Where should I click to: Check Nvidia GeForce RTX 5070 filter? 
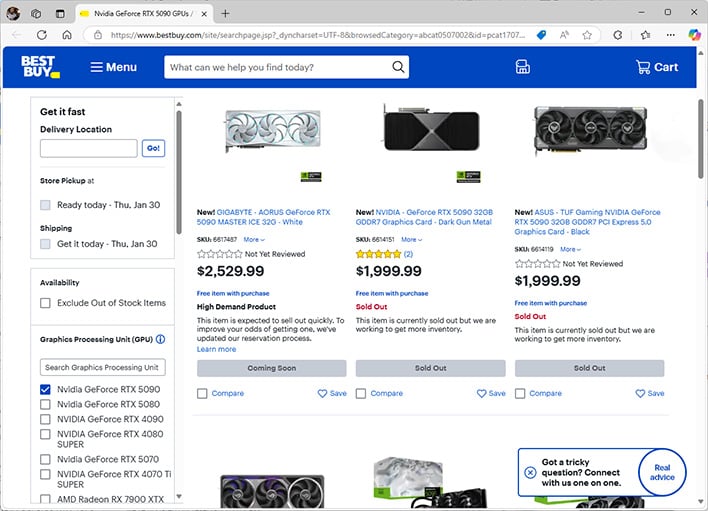(x=45, y=459)
